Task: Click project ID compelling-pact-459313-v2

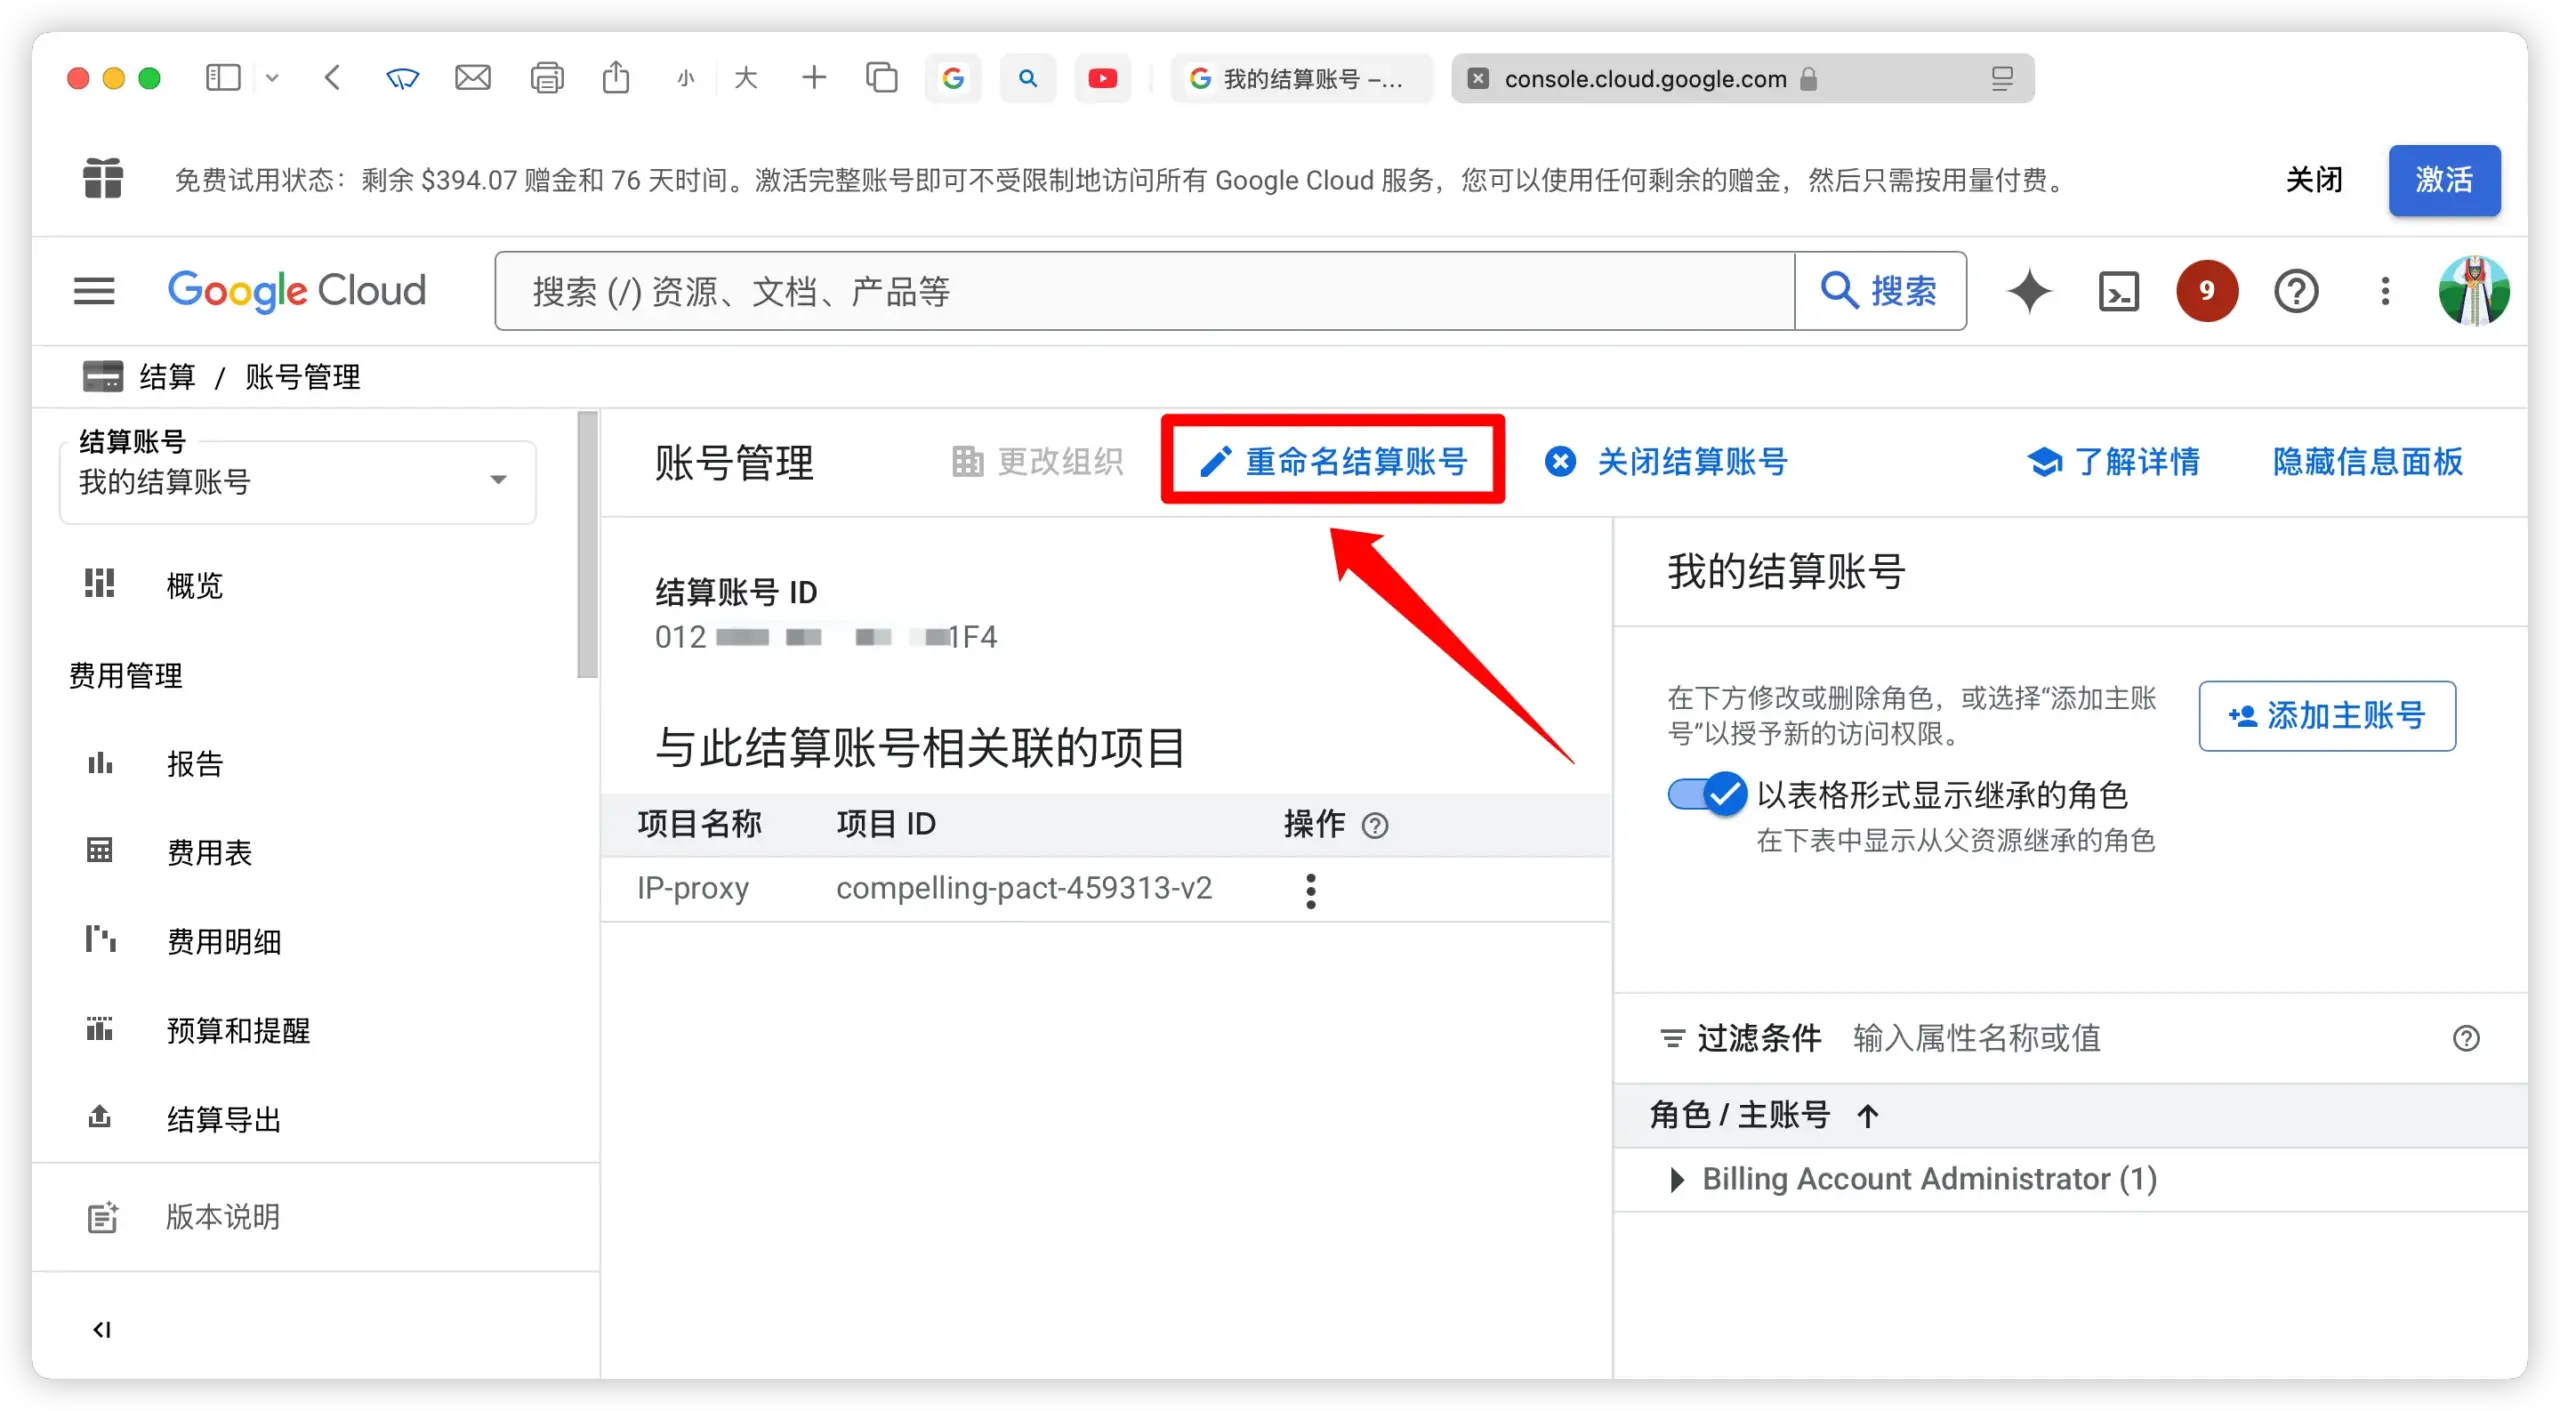Action: pos(1023,888)
